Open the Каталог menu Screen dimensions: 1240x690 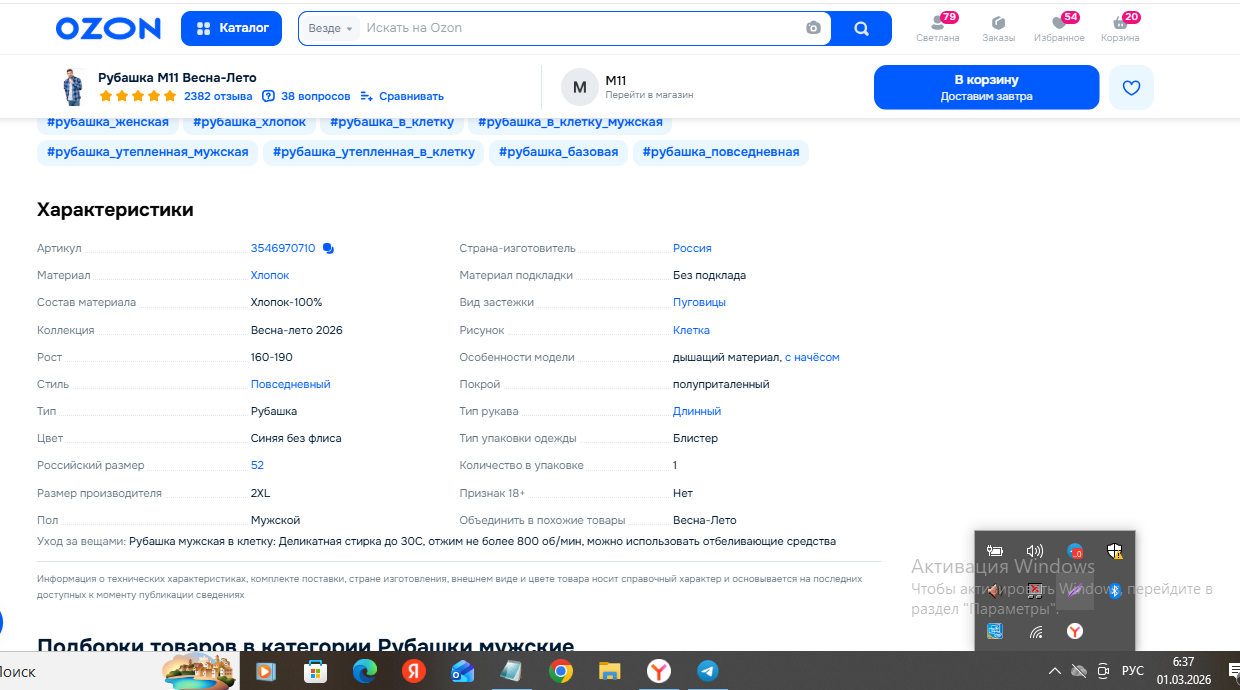pos(231,28)
